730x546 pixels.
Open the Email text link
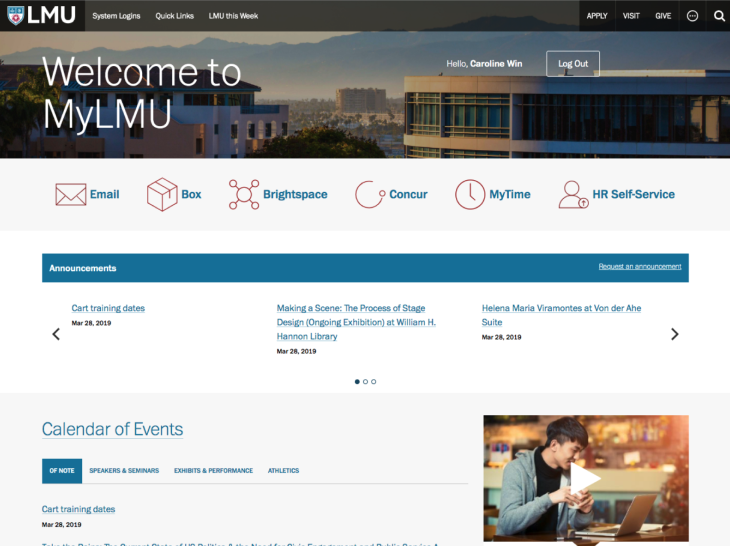coord(105,194)
